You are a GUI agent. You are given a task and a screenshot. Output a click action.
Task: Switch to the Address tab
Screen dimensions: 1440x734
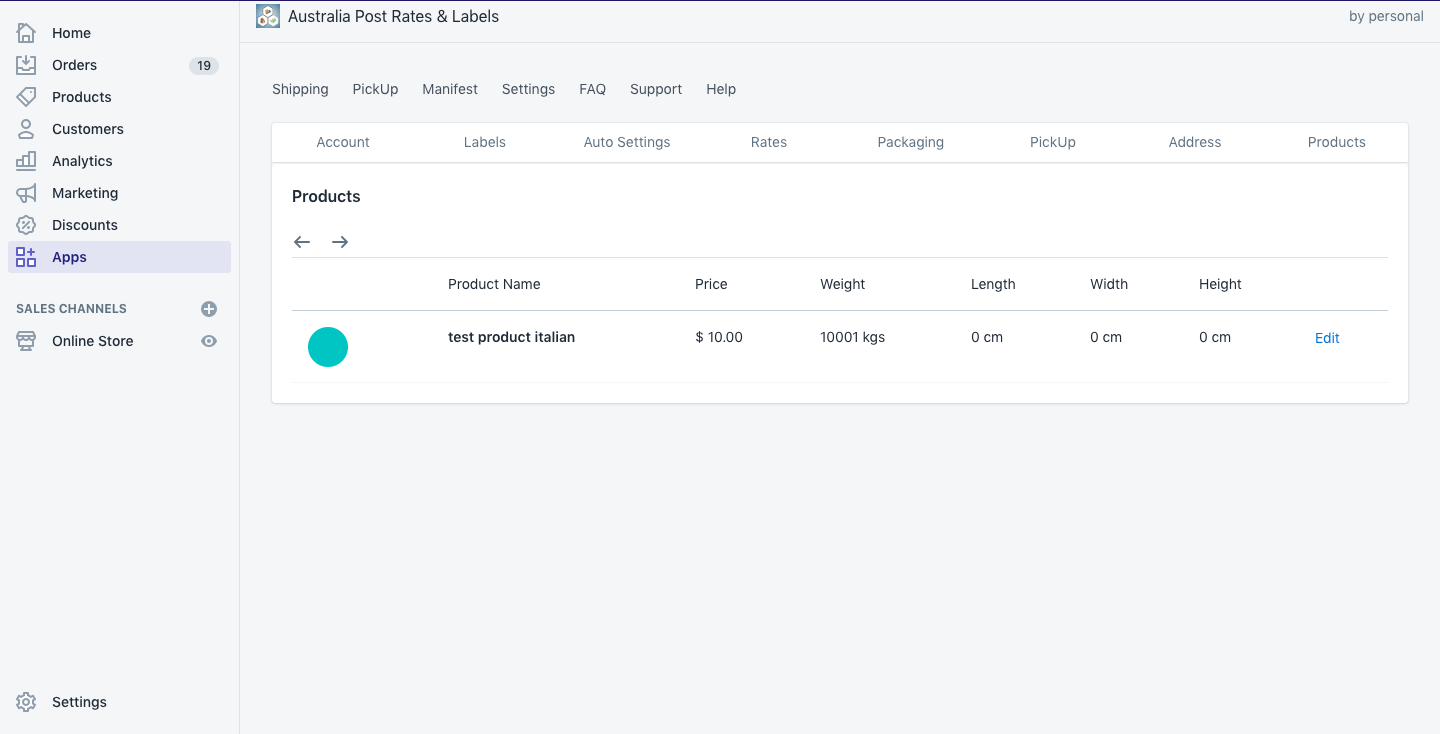click(1195, 142)
